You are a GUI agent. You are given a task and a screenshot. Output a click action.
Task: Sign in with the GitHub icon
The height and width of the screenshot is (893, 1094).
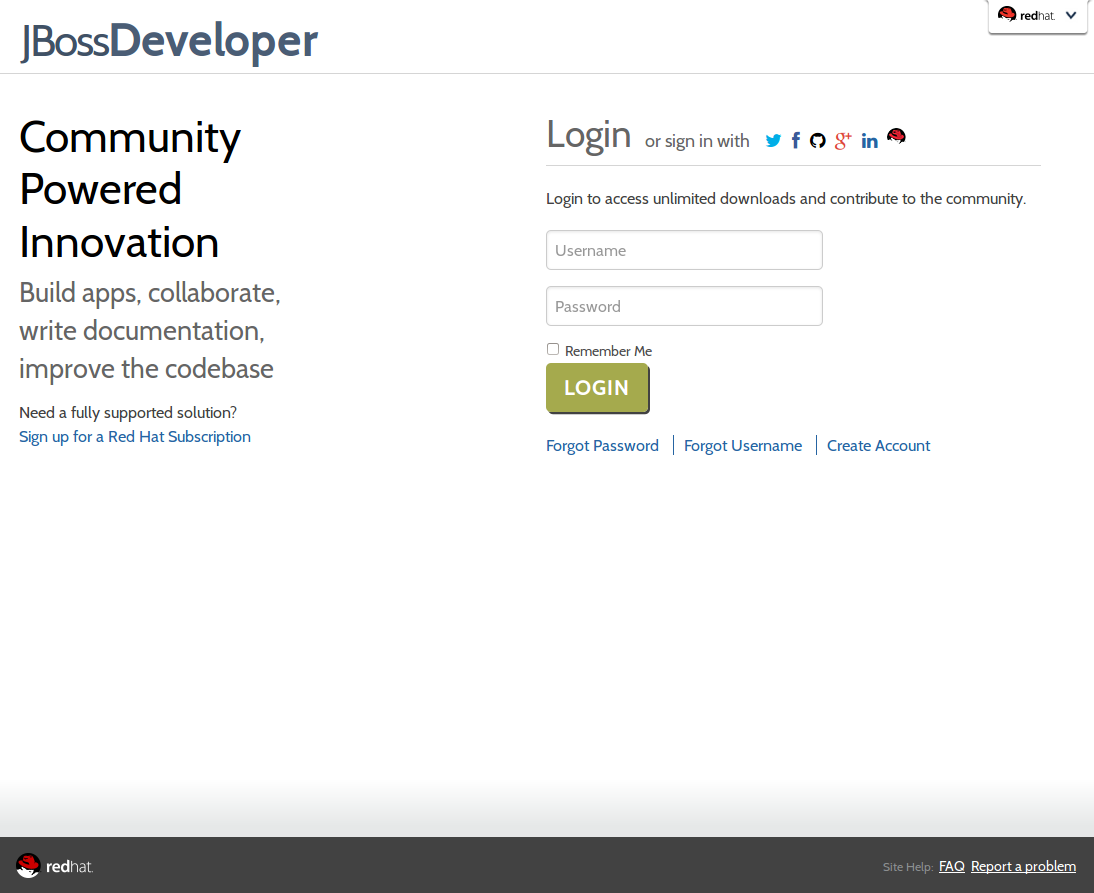(818, 141)
